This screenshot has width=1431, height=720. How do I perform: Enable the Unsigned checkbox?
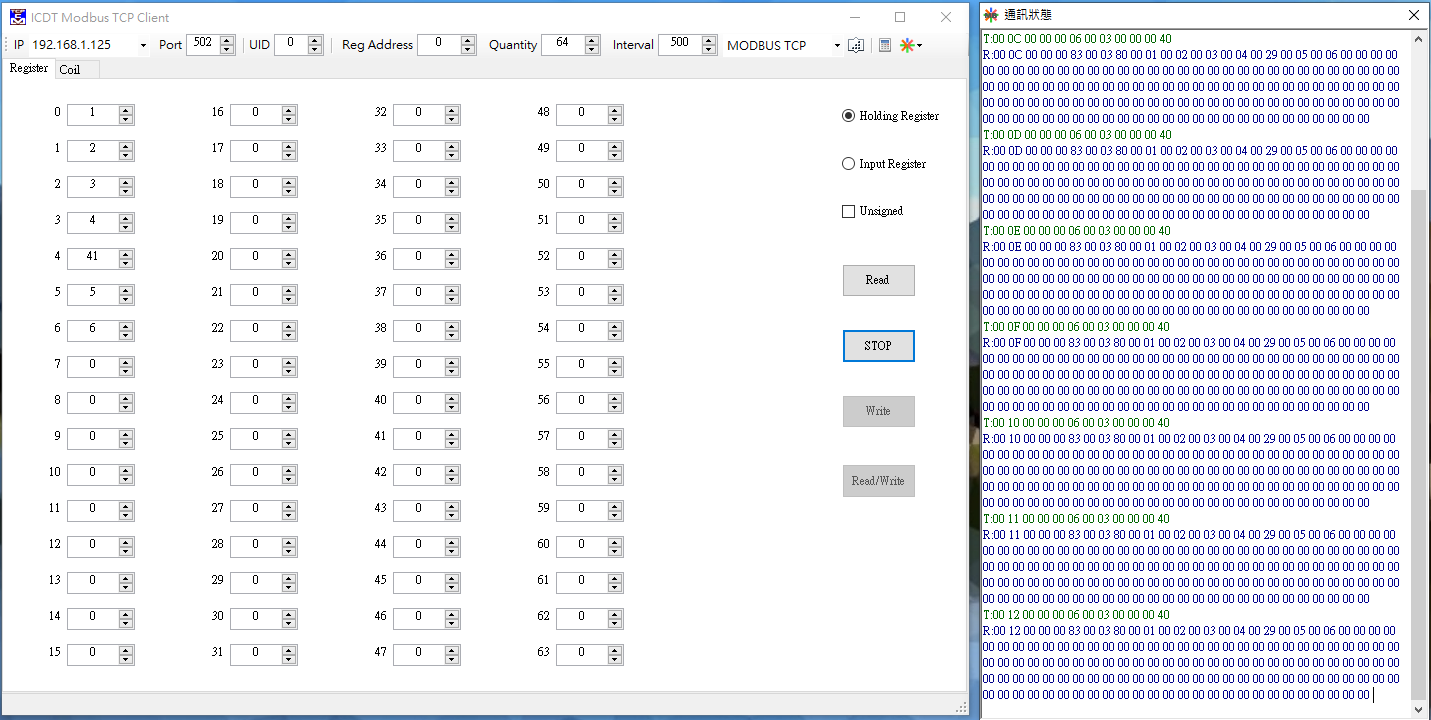tap(849, 211)
